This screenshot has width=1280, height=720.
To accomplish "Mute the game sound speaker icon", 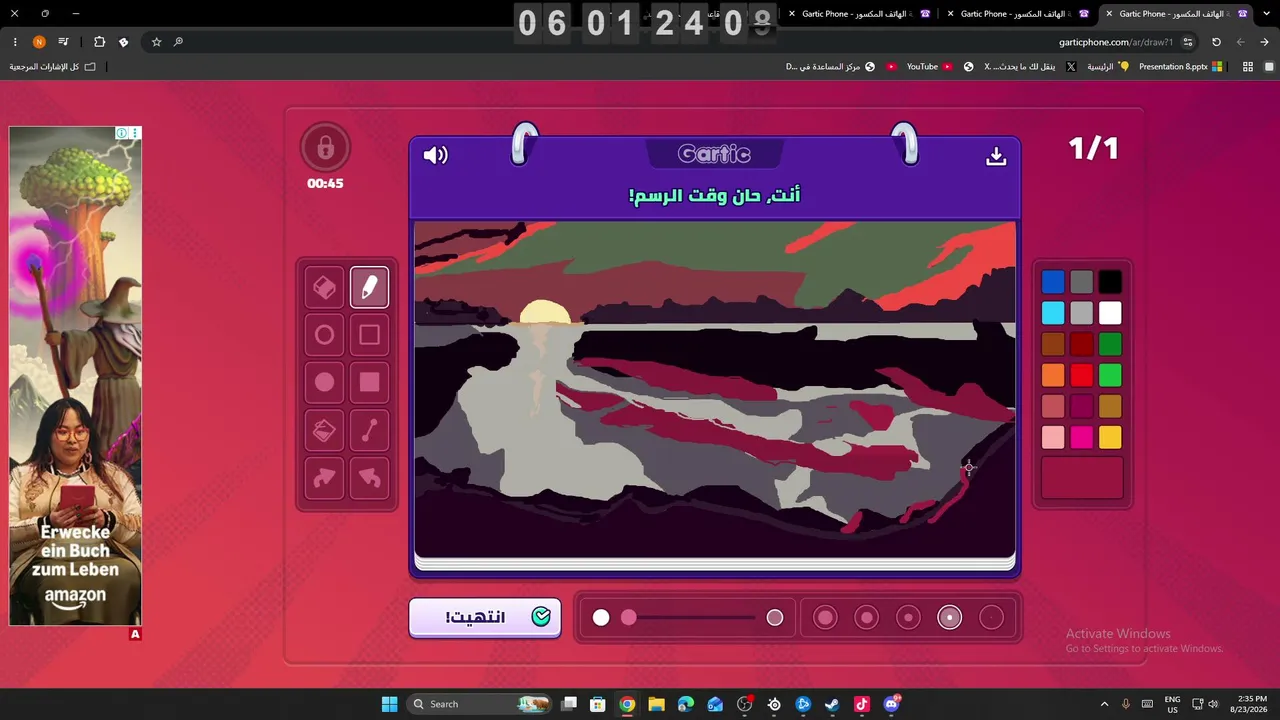I will click(435, 155).
